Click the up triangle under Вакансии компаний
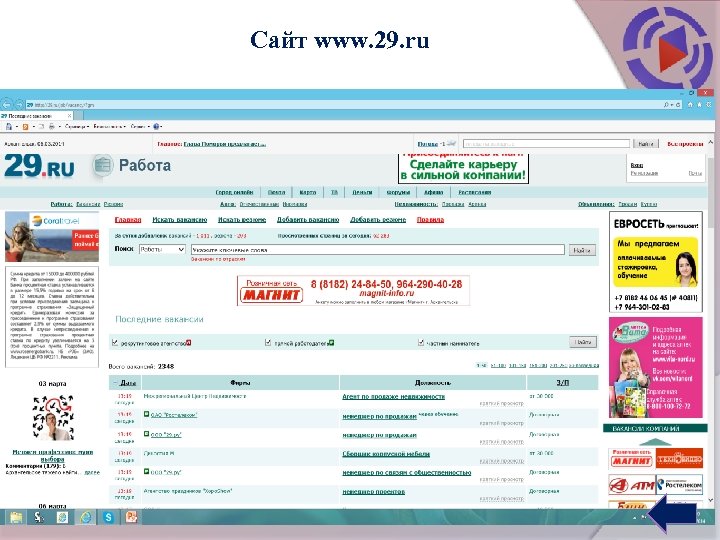This screenshot has height=540, width=720. (655, 442)
